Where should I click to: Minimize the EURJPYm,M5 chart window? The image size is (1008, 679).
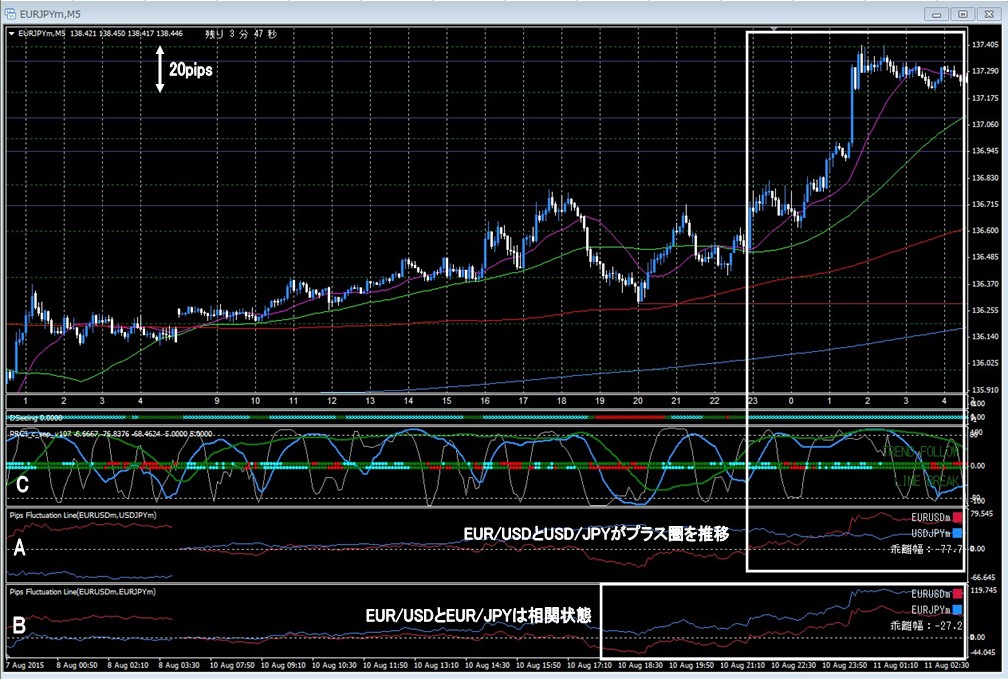click(937, 14)
